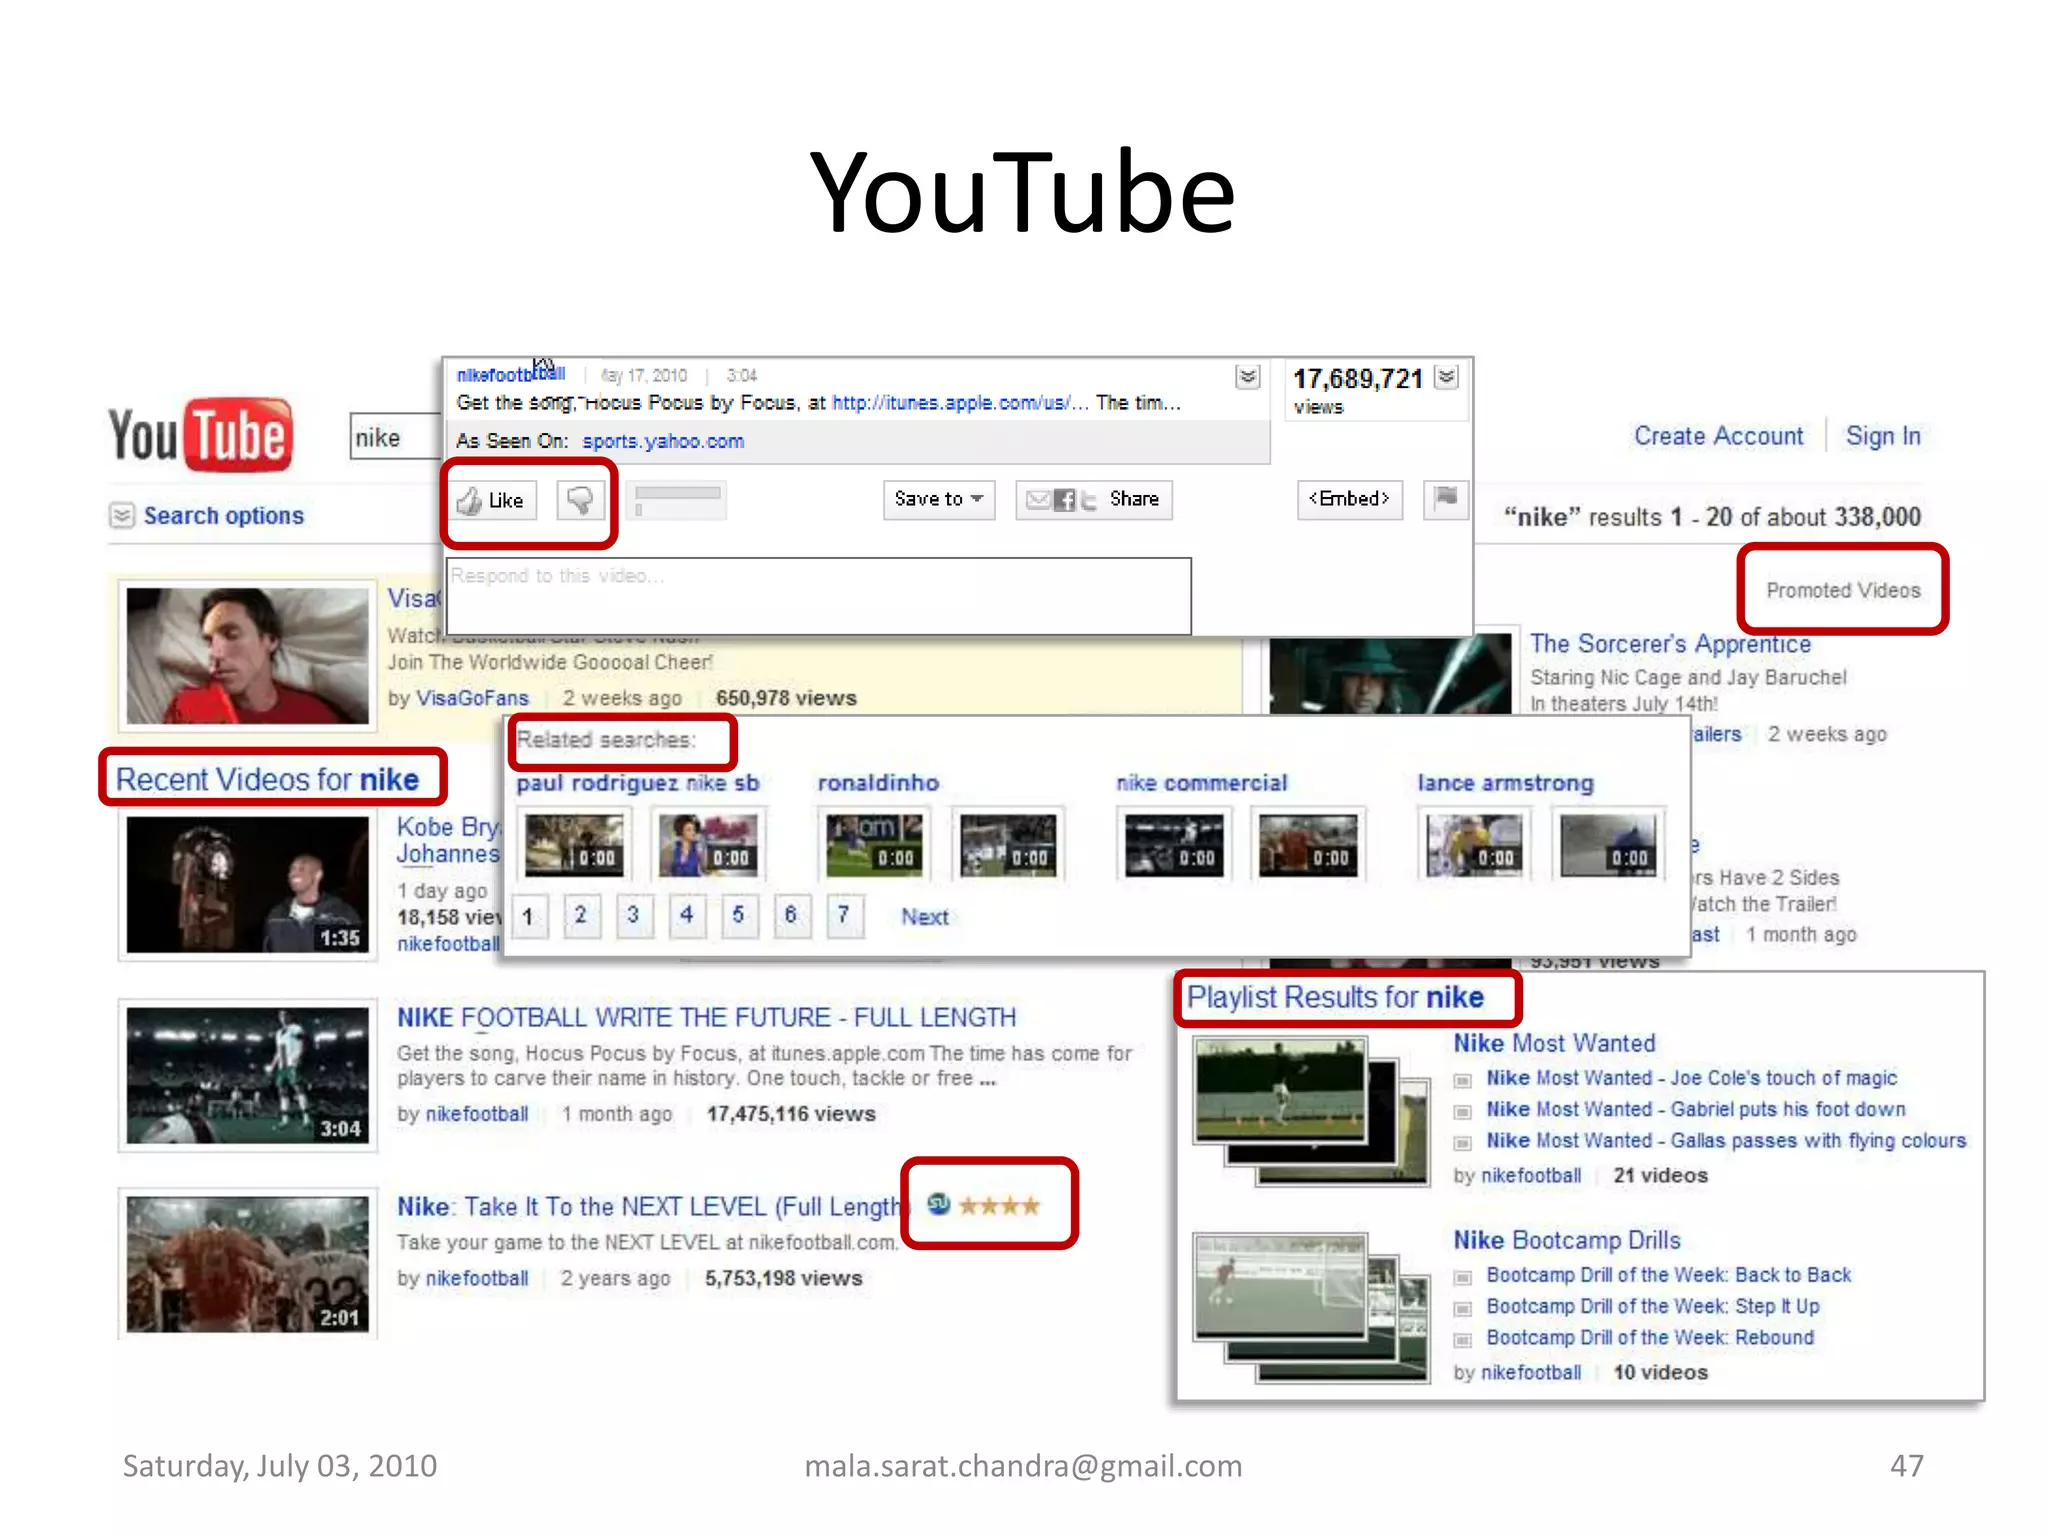Open the itunes.apple.com link in the description
The image size is (2048, 1536).
[960, 403]
